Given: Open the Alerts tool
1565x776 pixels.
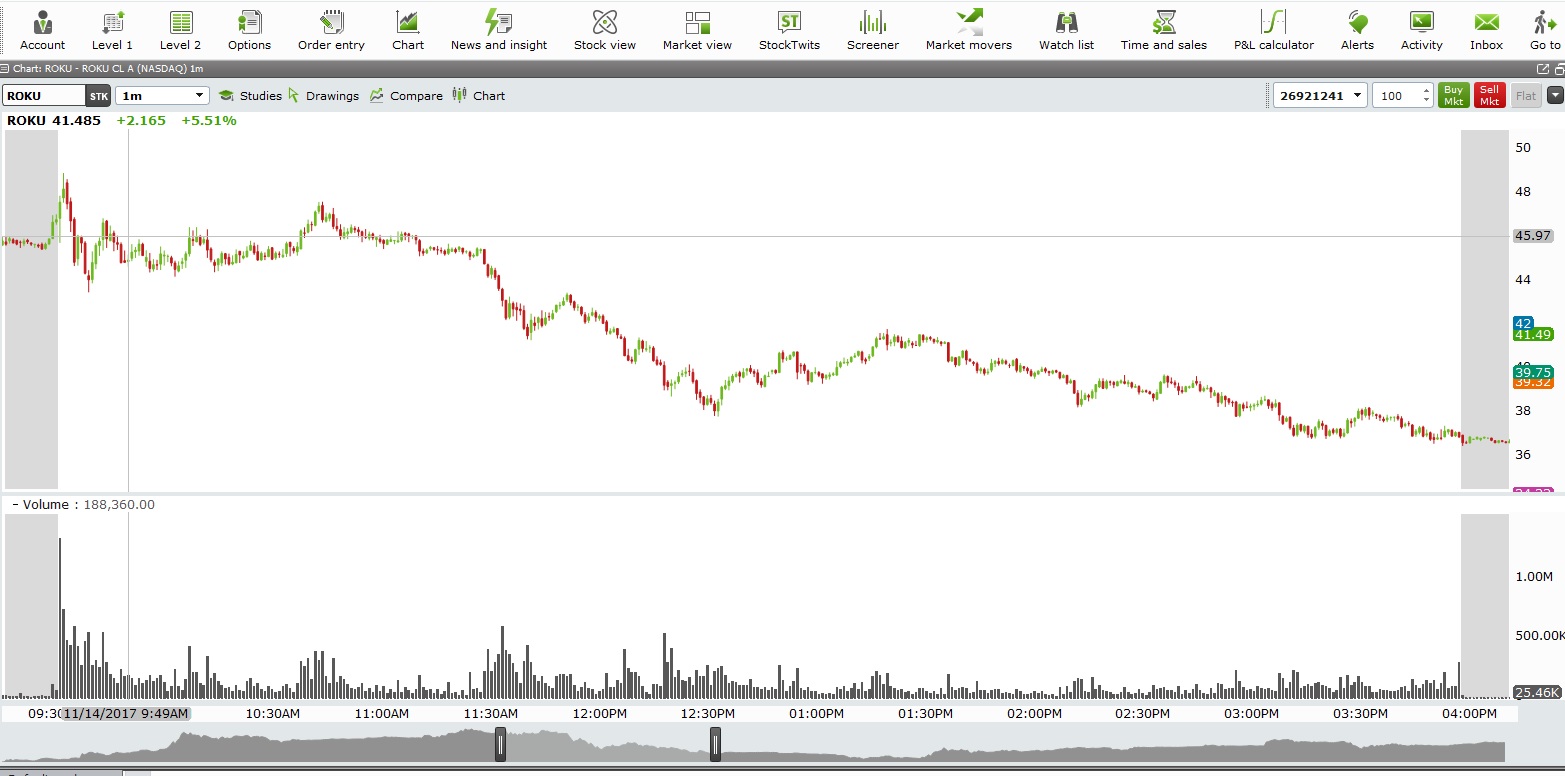Looking at the screenshot, I should [1357, 30].
